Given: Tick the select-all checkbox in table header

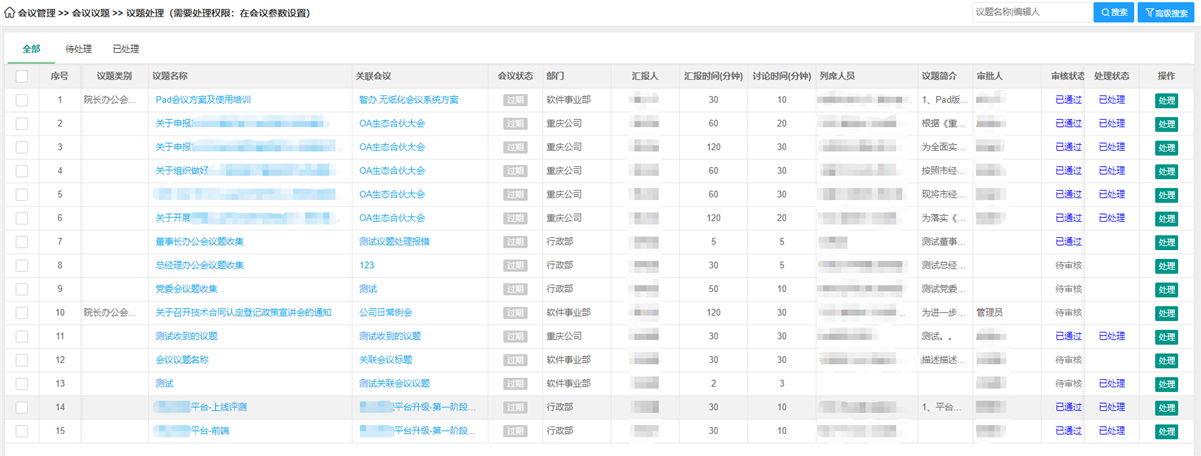Looking at the screenshot, I should coord(22,76).
